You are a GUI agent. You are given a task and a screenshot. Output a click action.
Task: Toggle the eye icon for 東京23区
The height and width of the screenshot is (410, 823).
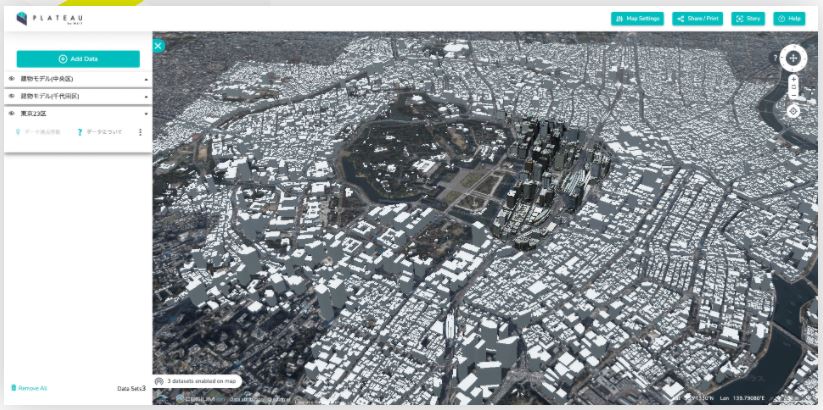[x=12, y=114]
